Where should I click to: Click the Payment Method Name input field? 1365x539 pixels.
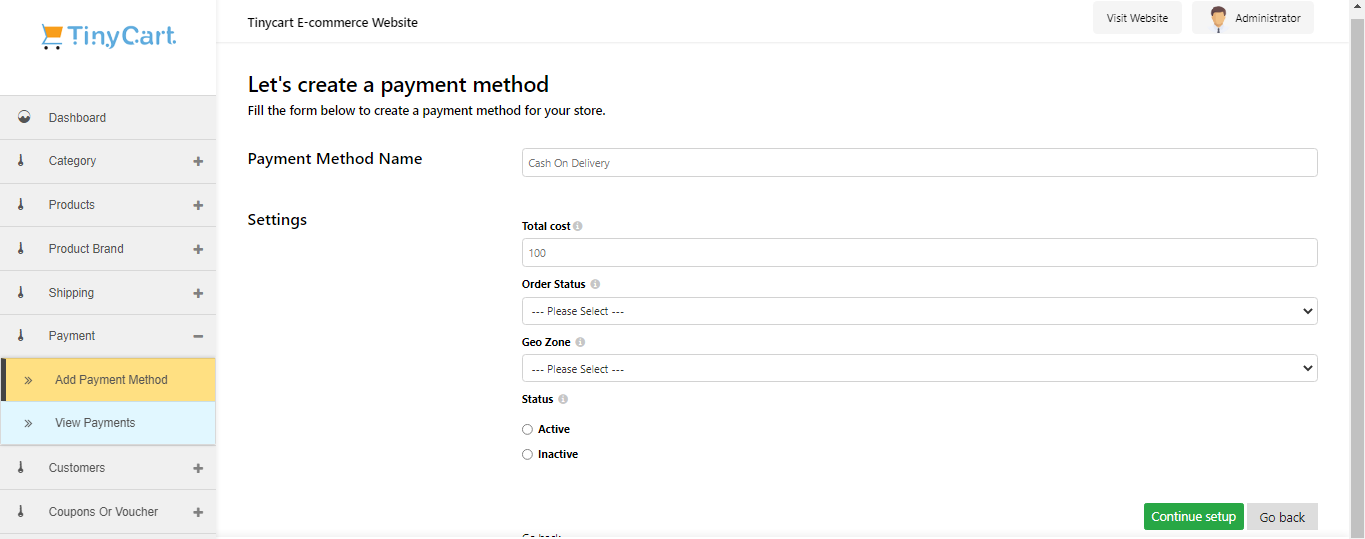pyautogui.click(x=919, y=163)
